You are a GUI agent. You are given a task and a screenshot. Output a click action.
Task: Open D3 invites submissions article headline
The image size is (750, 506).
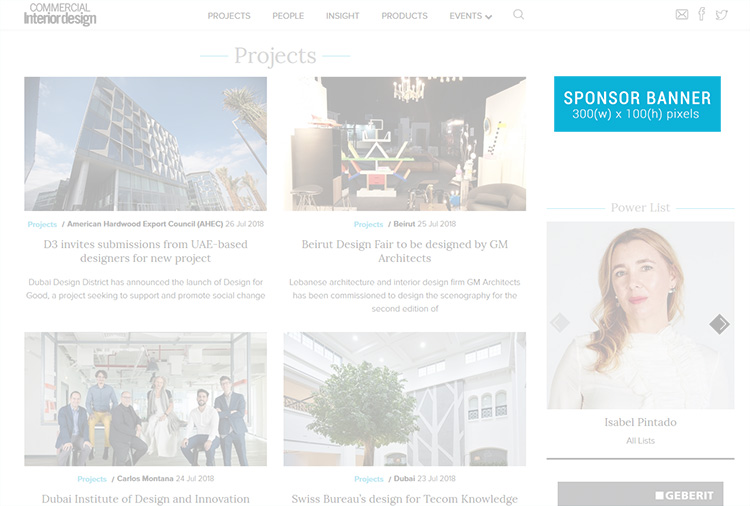pos(145,251)
